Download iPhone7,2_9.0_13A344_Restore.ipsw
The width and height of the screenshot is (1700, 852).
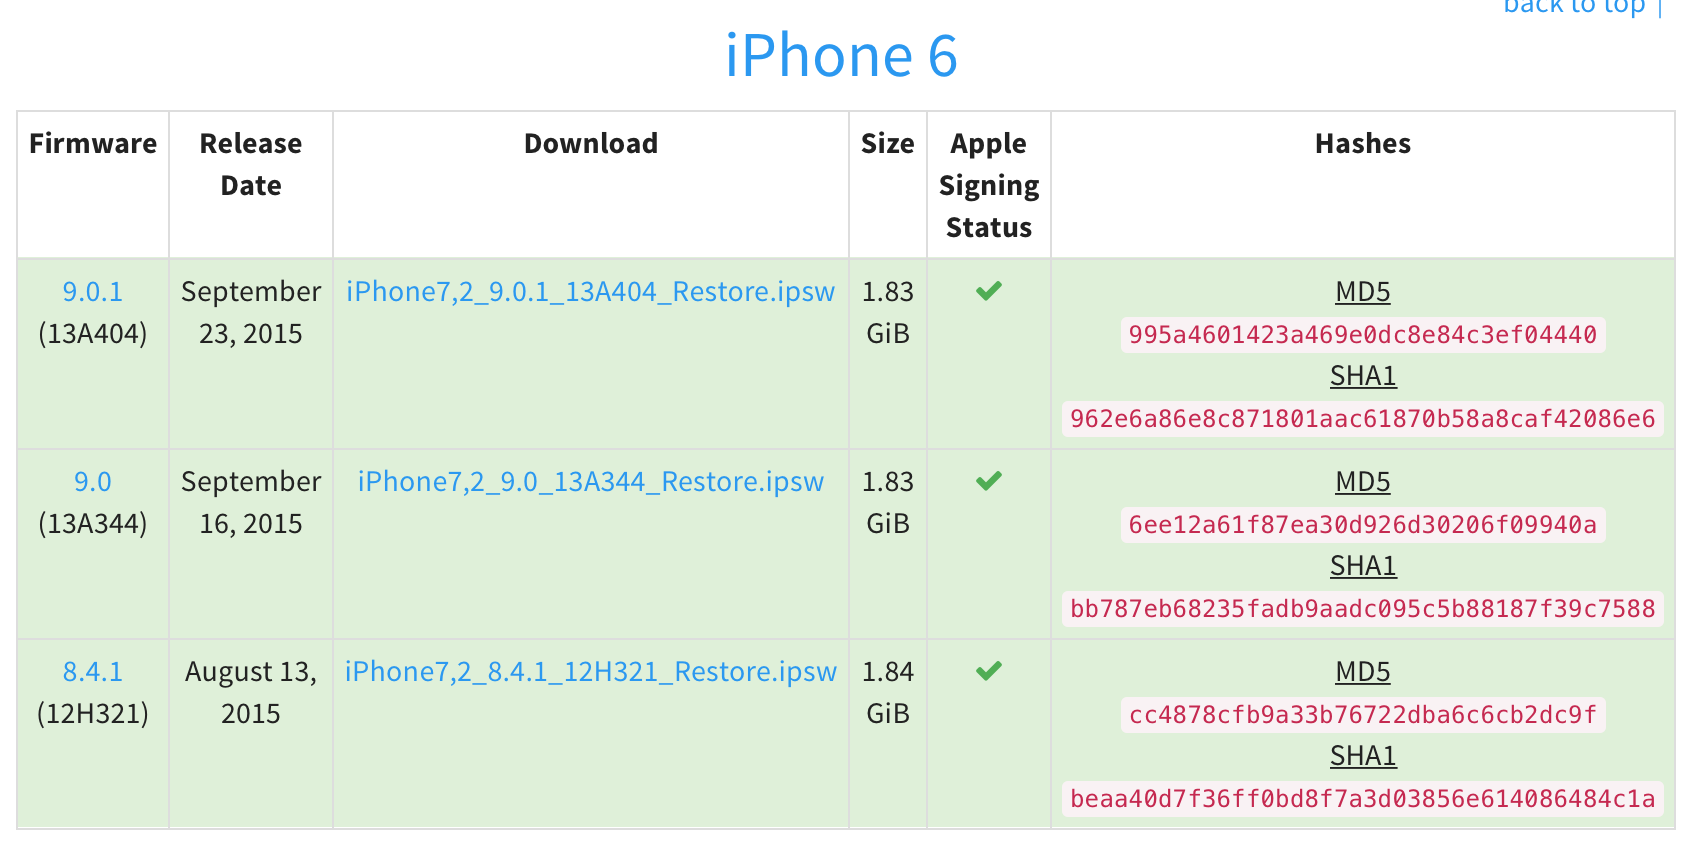(x=590, y=482)
